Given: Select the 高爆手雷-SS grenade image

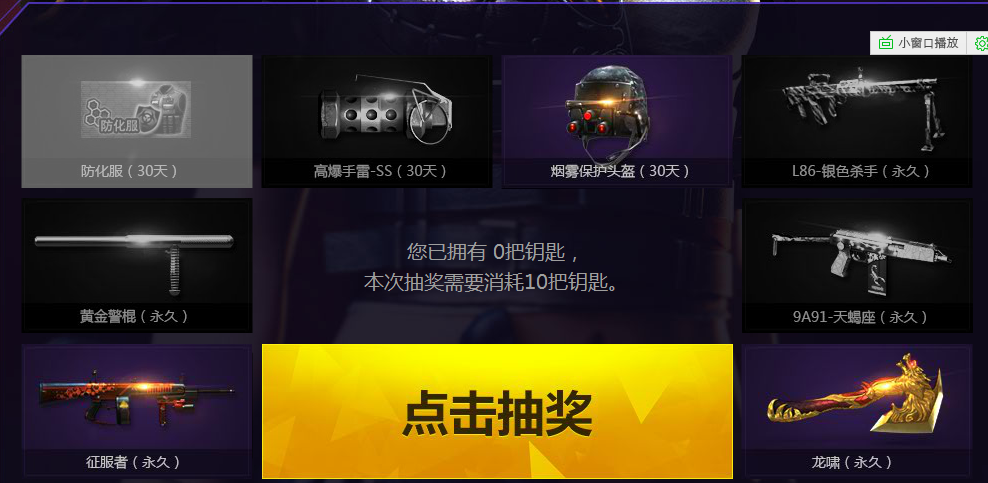Looking at the screenshot, I should pos(385,108).
